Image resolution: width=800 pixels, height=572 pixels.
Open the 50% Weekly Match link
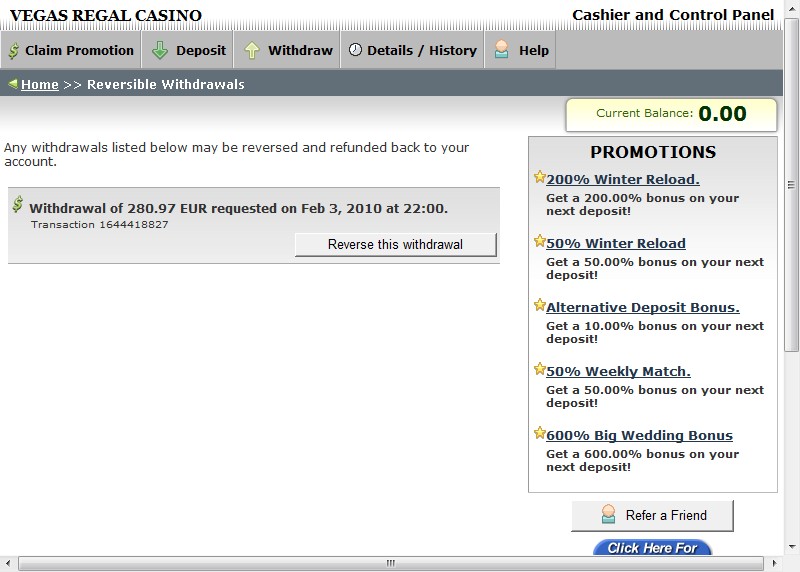pyautogui.click(x=618, y=371)
